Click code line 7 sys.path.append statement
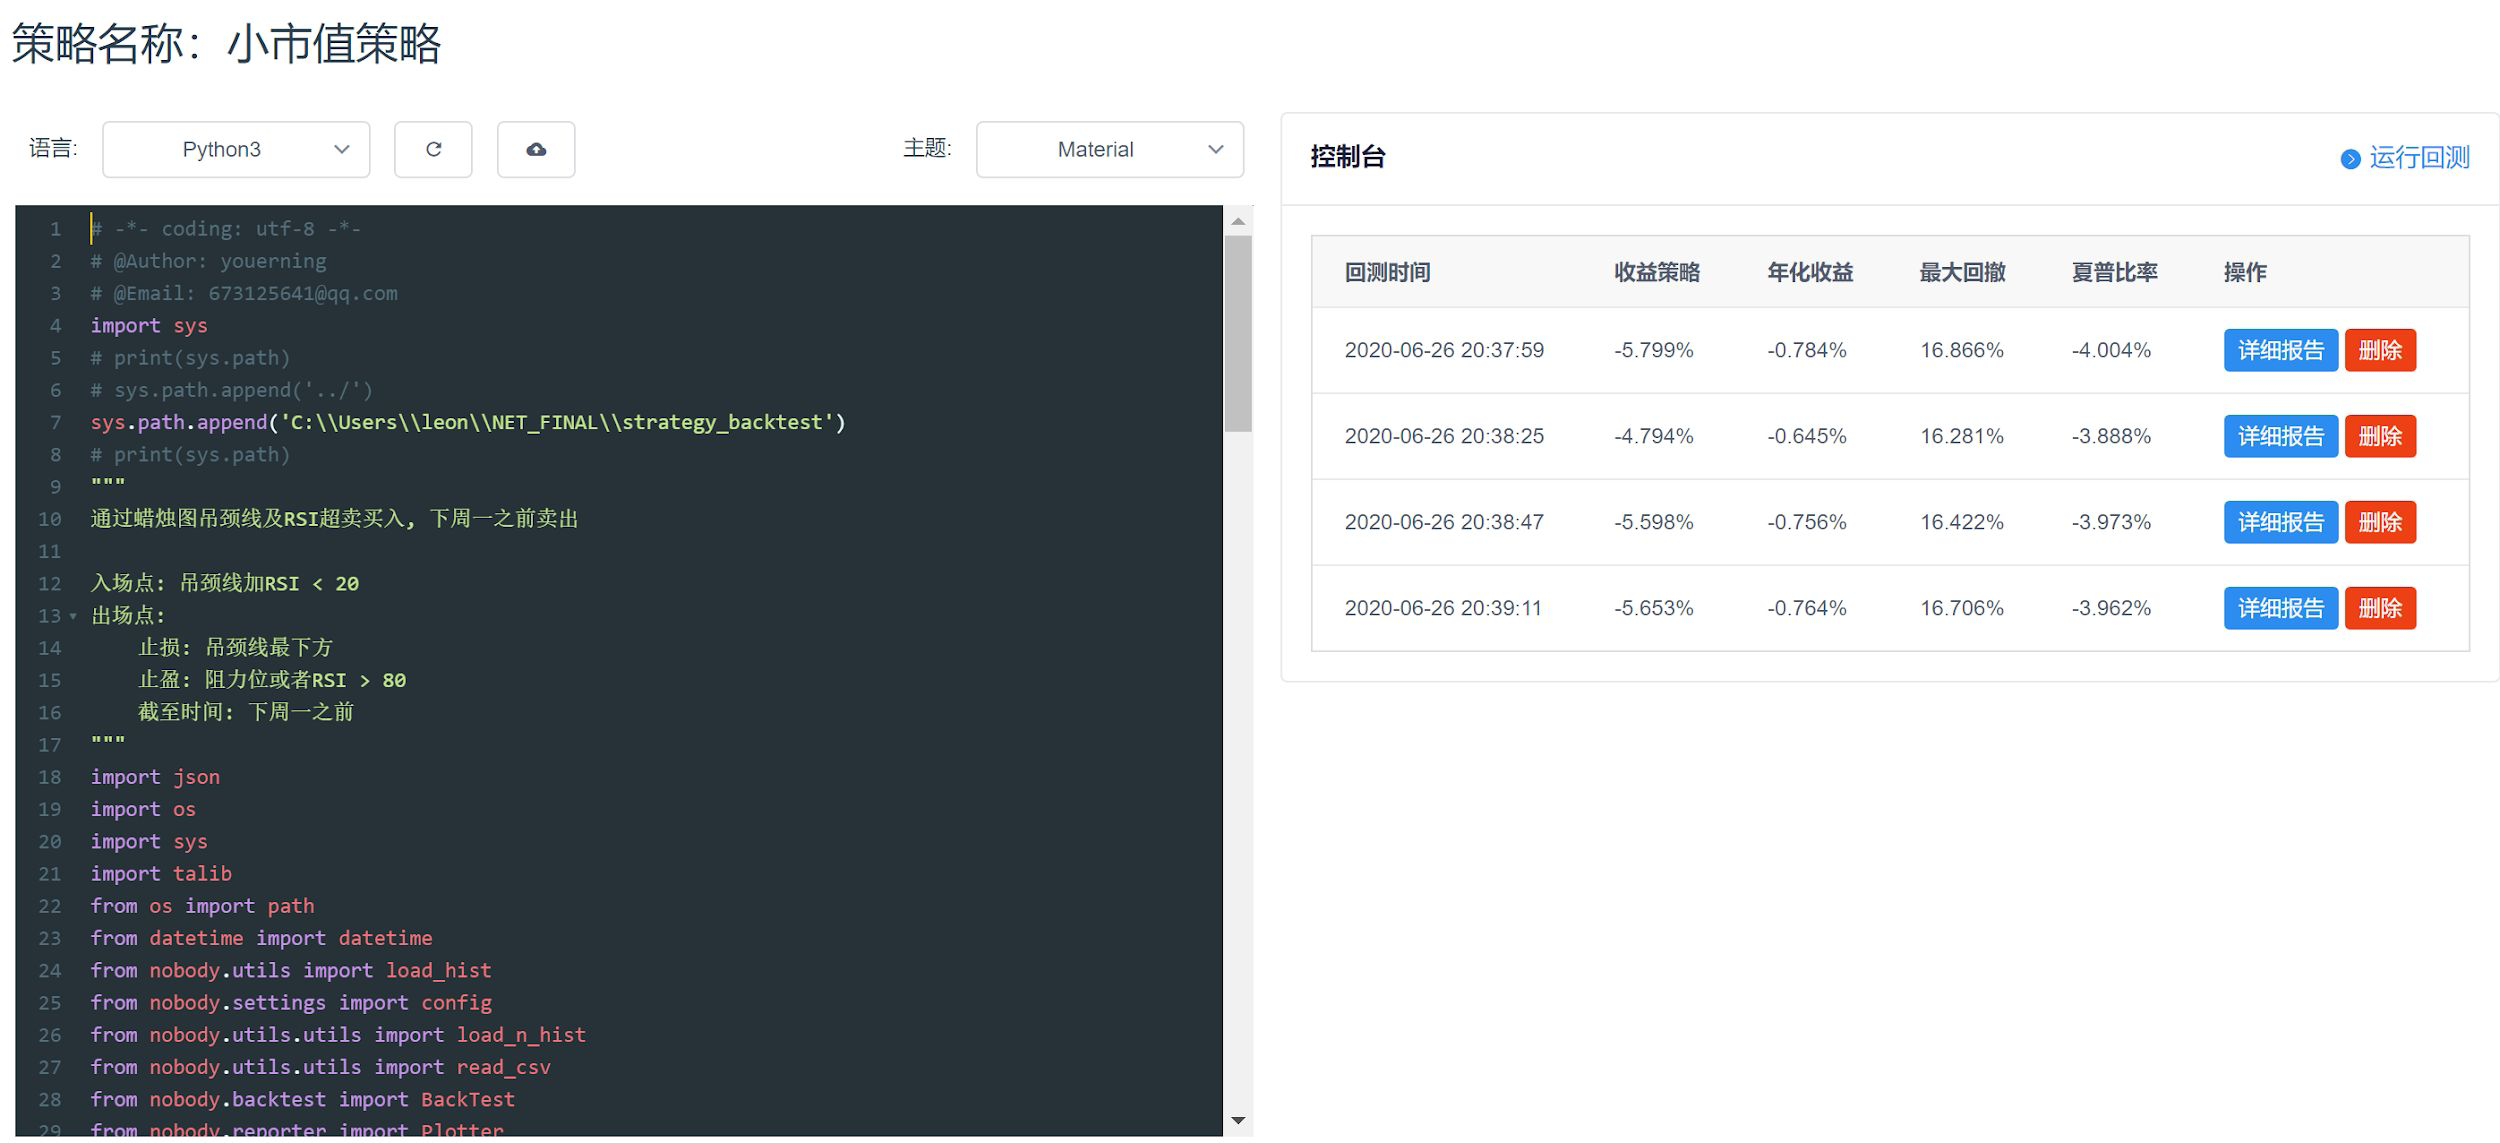The width and height of the screenshot is (2500, 1143). [467, 422]
